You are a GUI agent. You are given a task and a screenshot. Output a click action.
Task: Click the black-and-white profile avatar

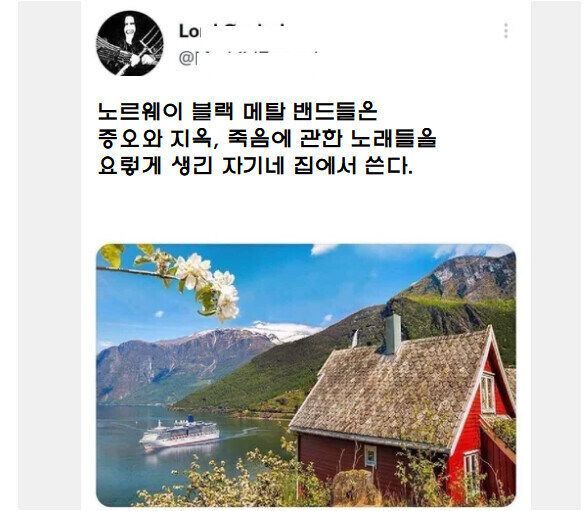click(x=130, y=43)
